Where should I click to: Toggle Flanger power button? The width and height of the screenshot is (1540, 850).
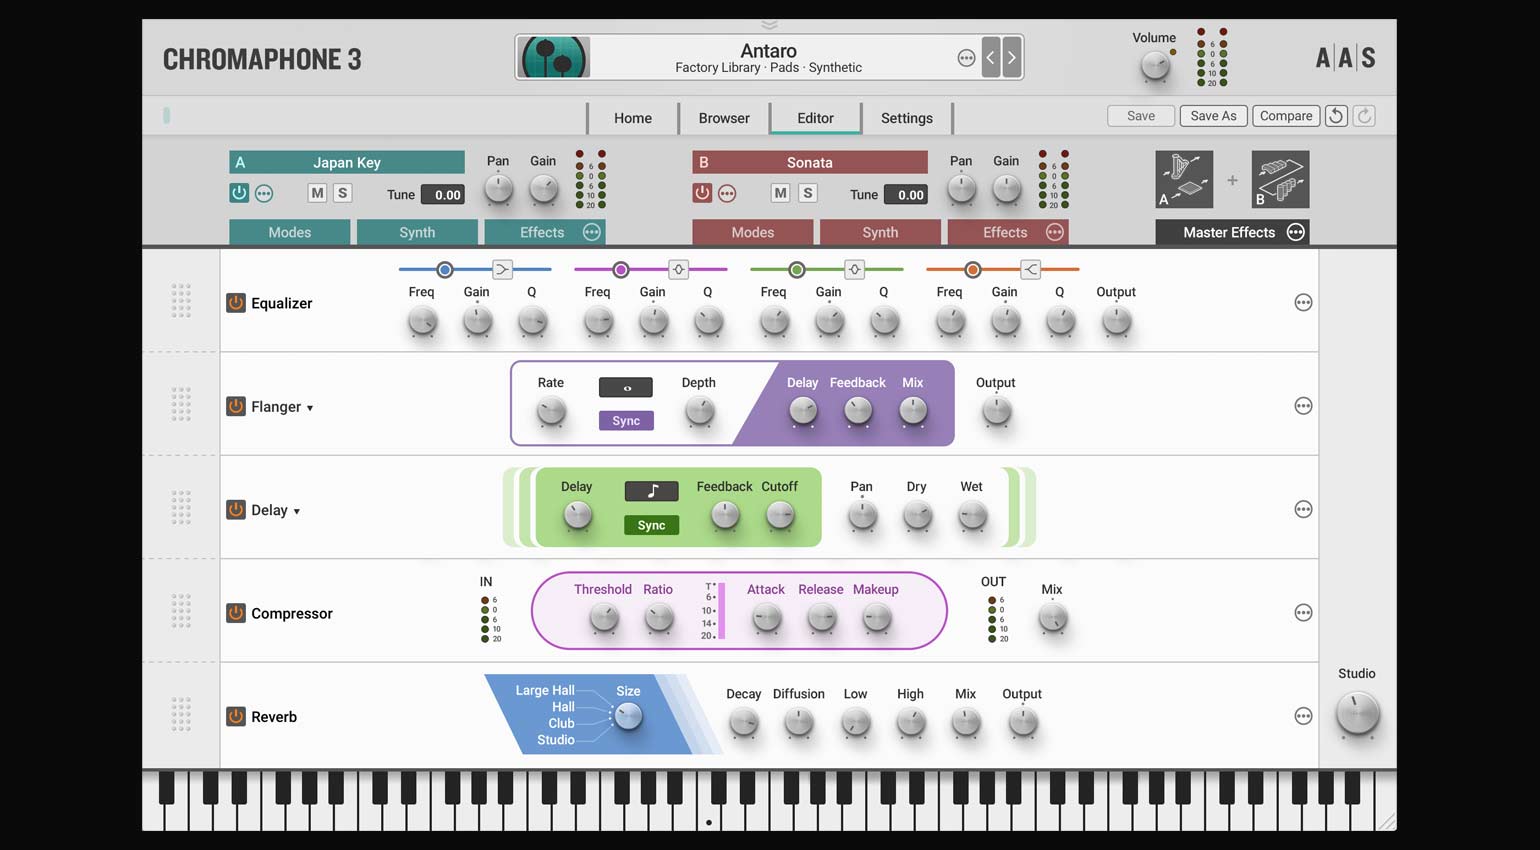coord(236,406)
